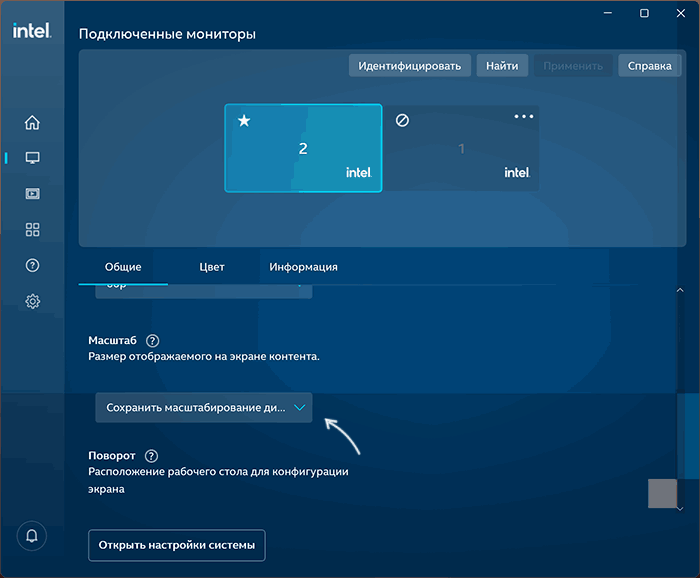Screen dimensions: 700x578
Task: Open the Display section monitor icon
Action: click(x=32, y=158)
